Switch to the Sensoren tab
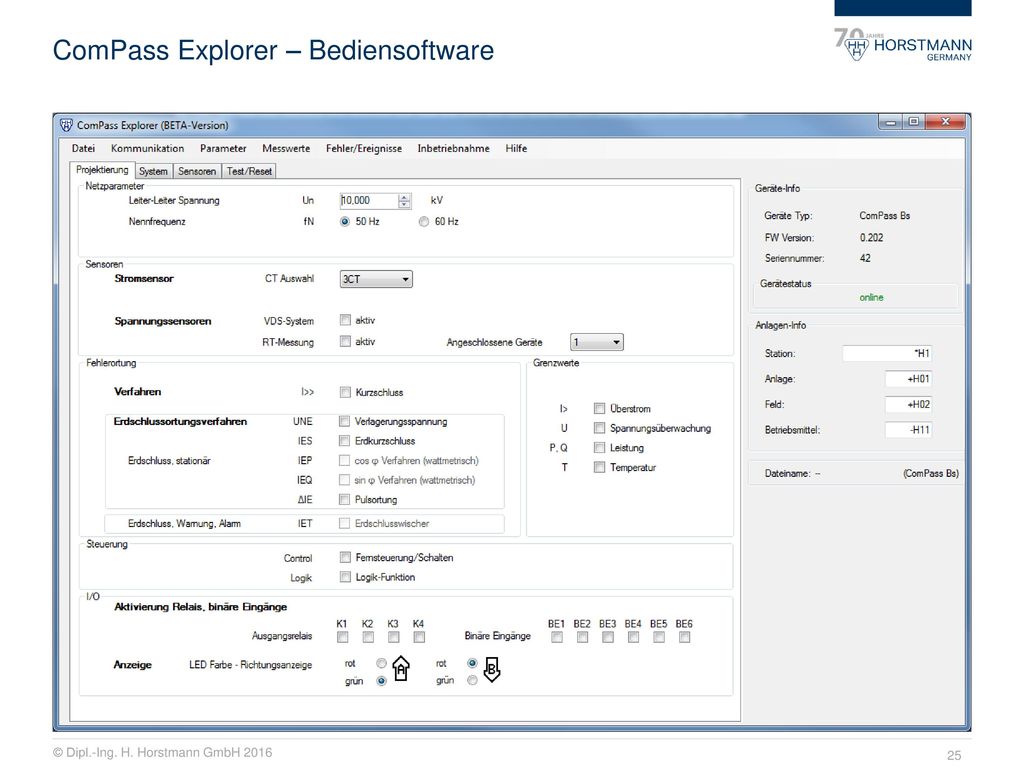1024x768 pixels. coord(197,171)
